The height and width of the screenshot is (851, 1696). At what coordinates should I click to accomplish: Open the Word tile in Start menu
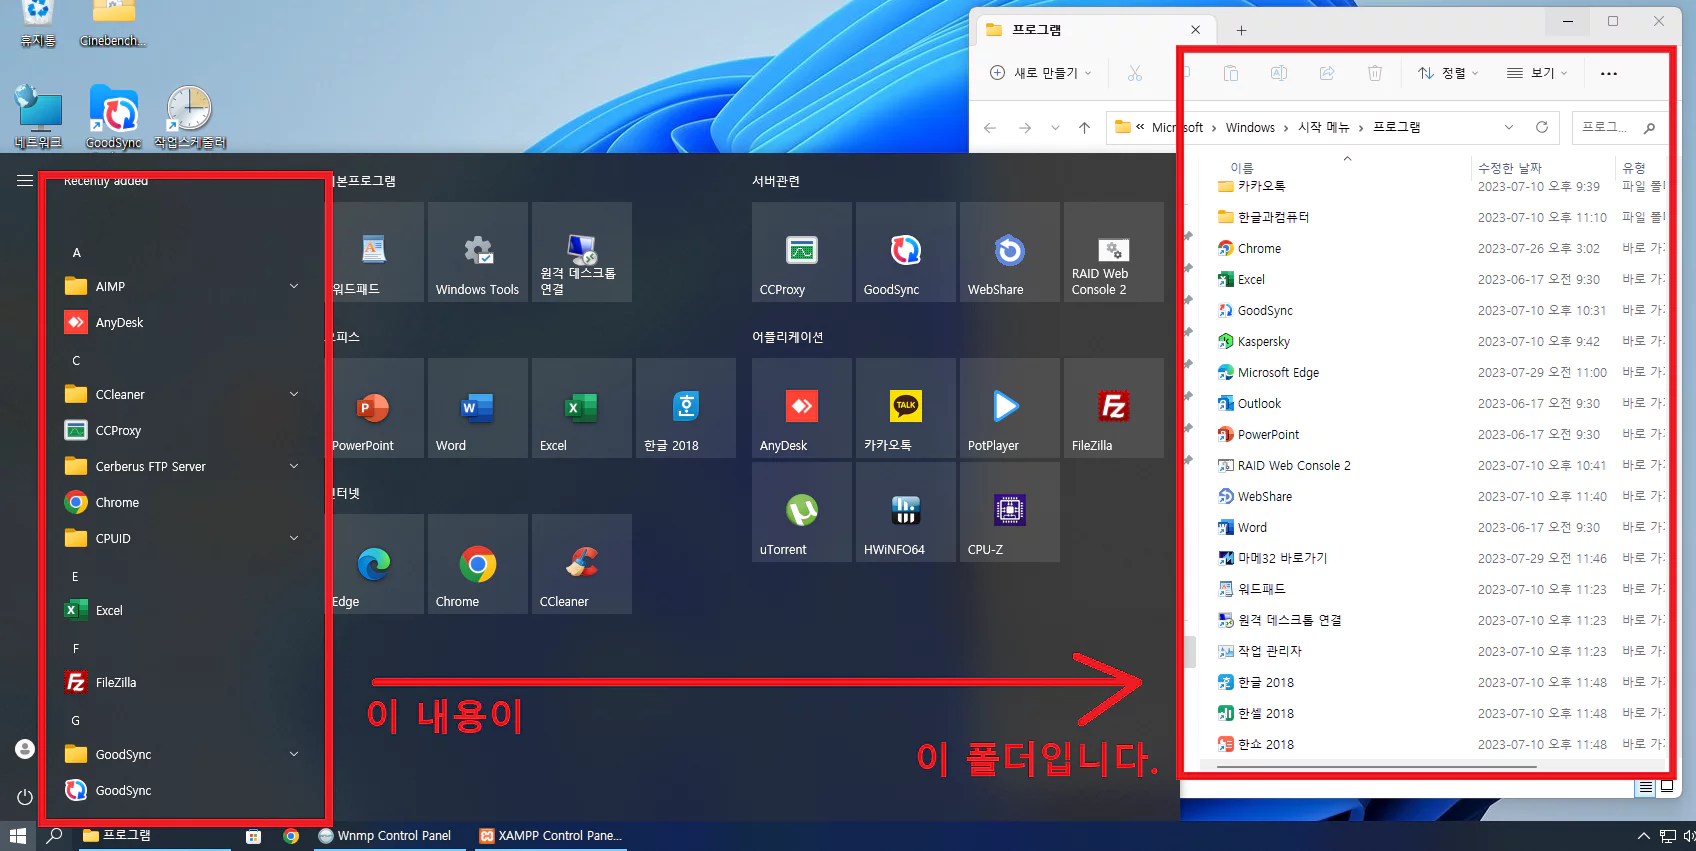[477, 408]
